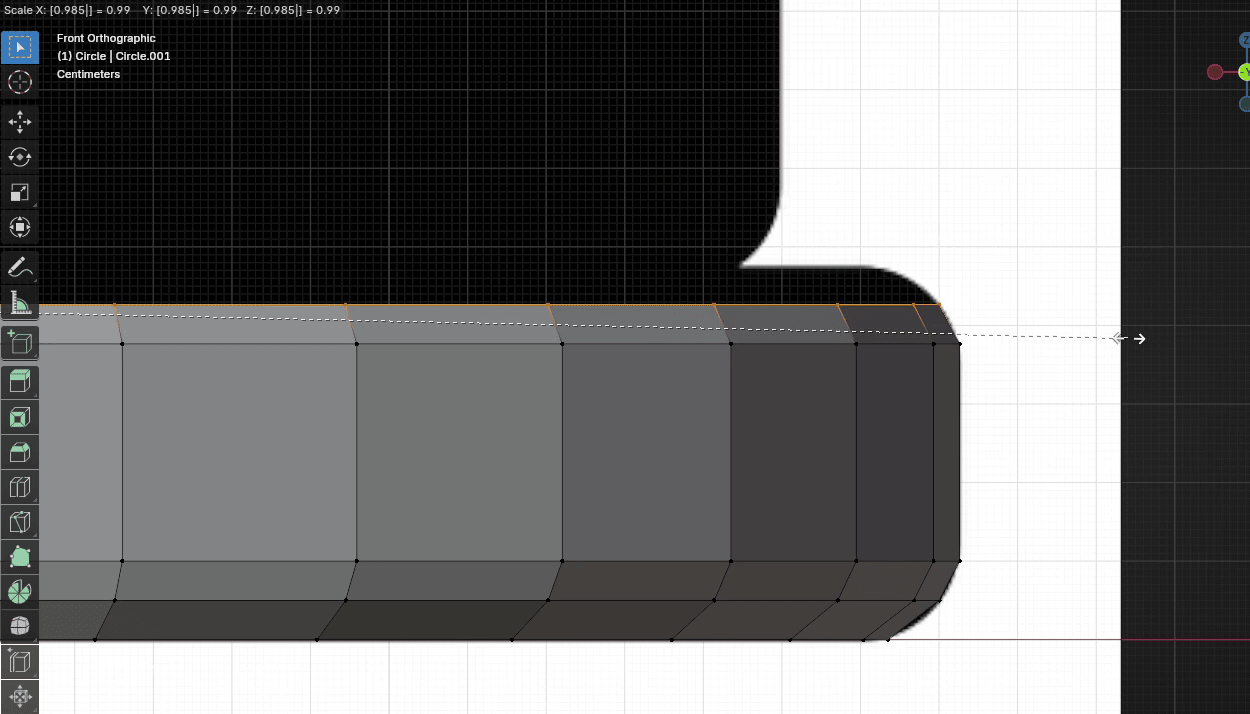Choose the Smooth vertices tool
The height and width of the screenshot is (714, 1250).
pos(20,627)
